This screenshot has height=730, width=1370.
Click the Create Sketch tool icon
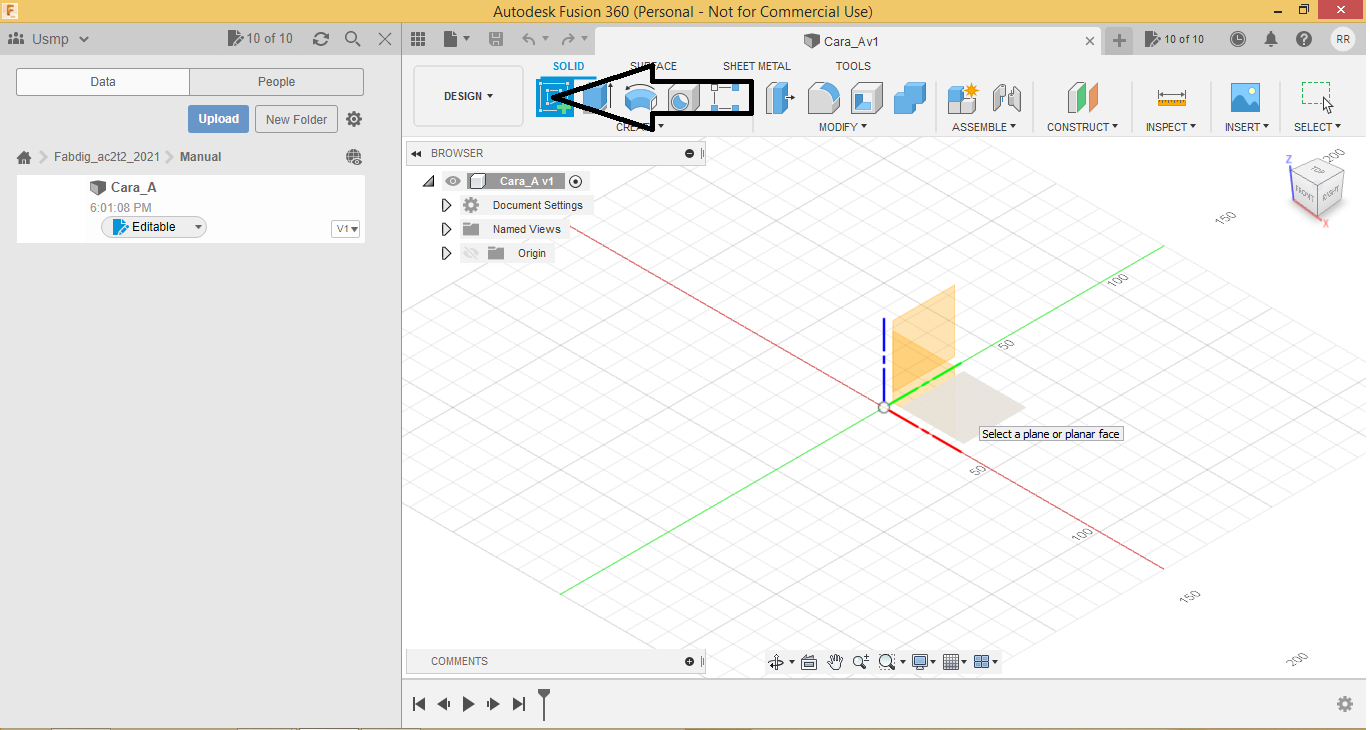click(555, 98)
